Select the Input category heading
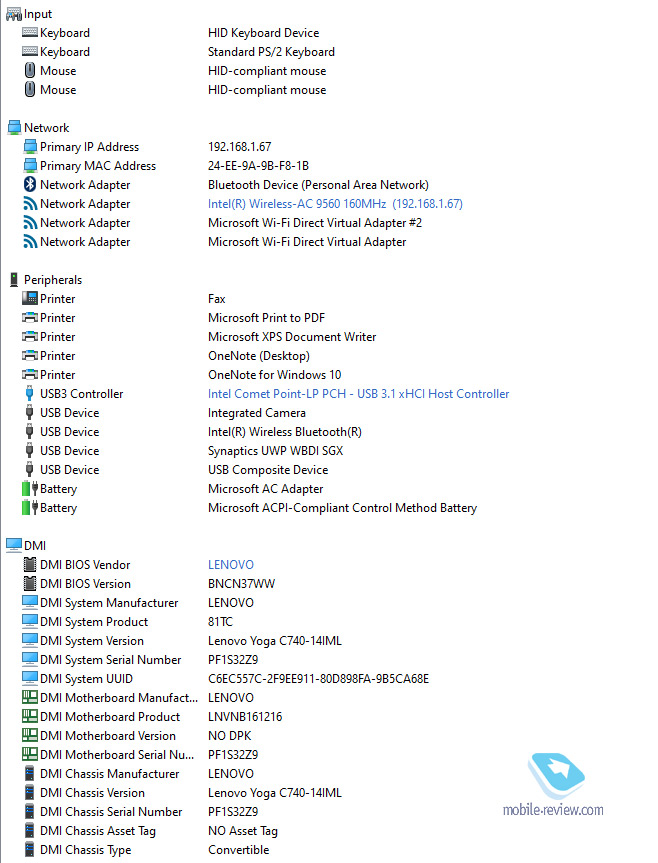658x863 pixels. point(37,14)
